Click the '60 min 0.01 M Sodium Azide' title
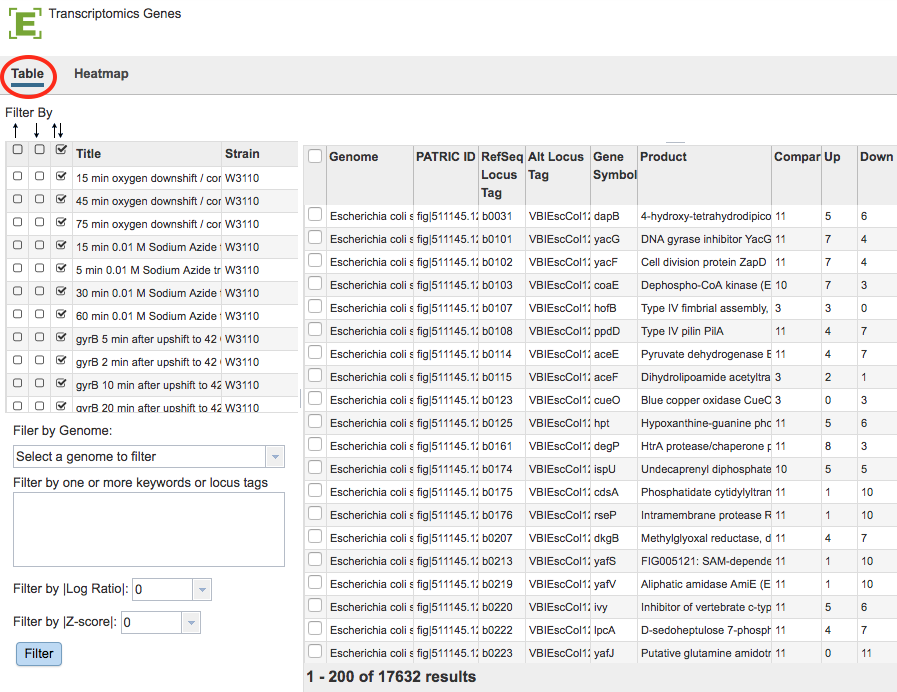 click(148, 316)
